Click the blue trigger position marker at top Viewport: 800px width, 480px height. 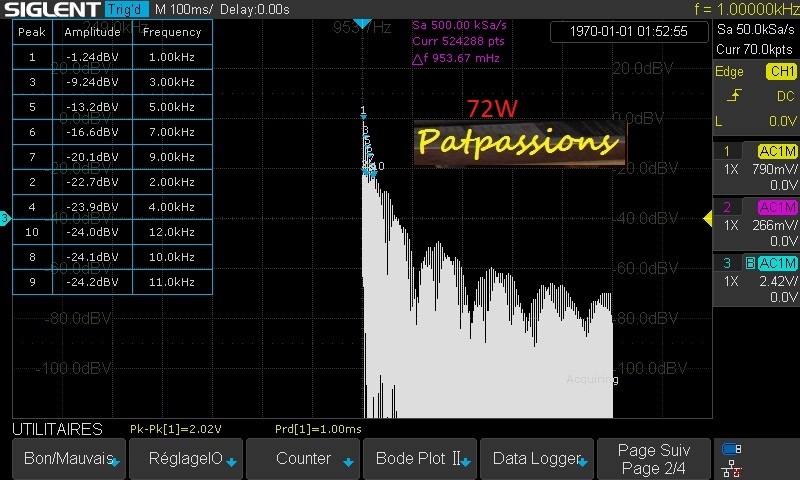pyautogui.click(x=363, y=22)
